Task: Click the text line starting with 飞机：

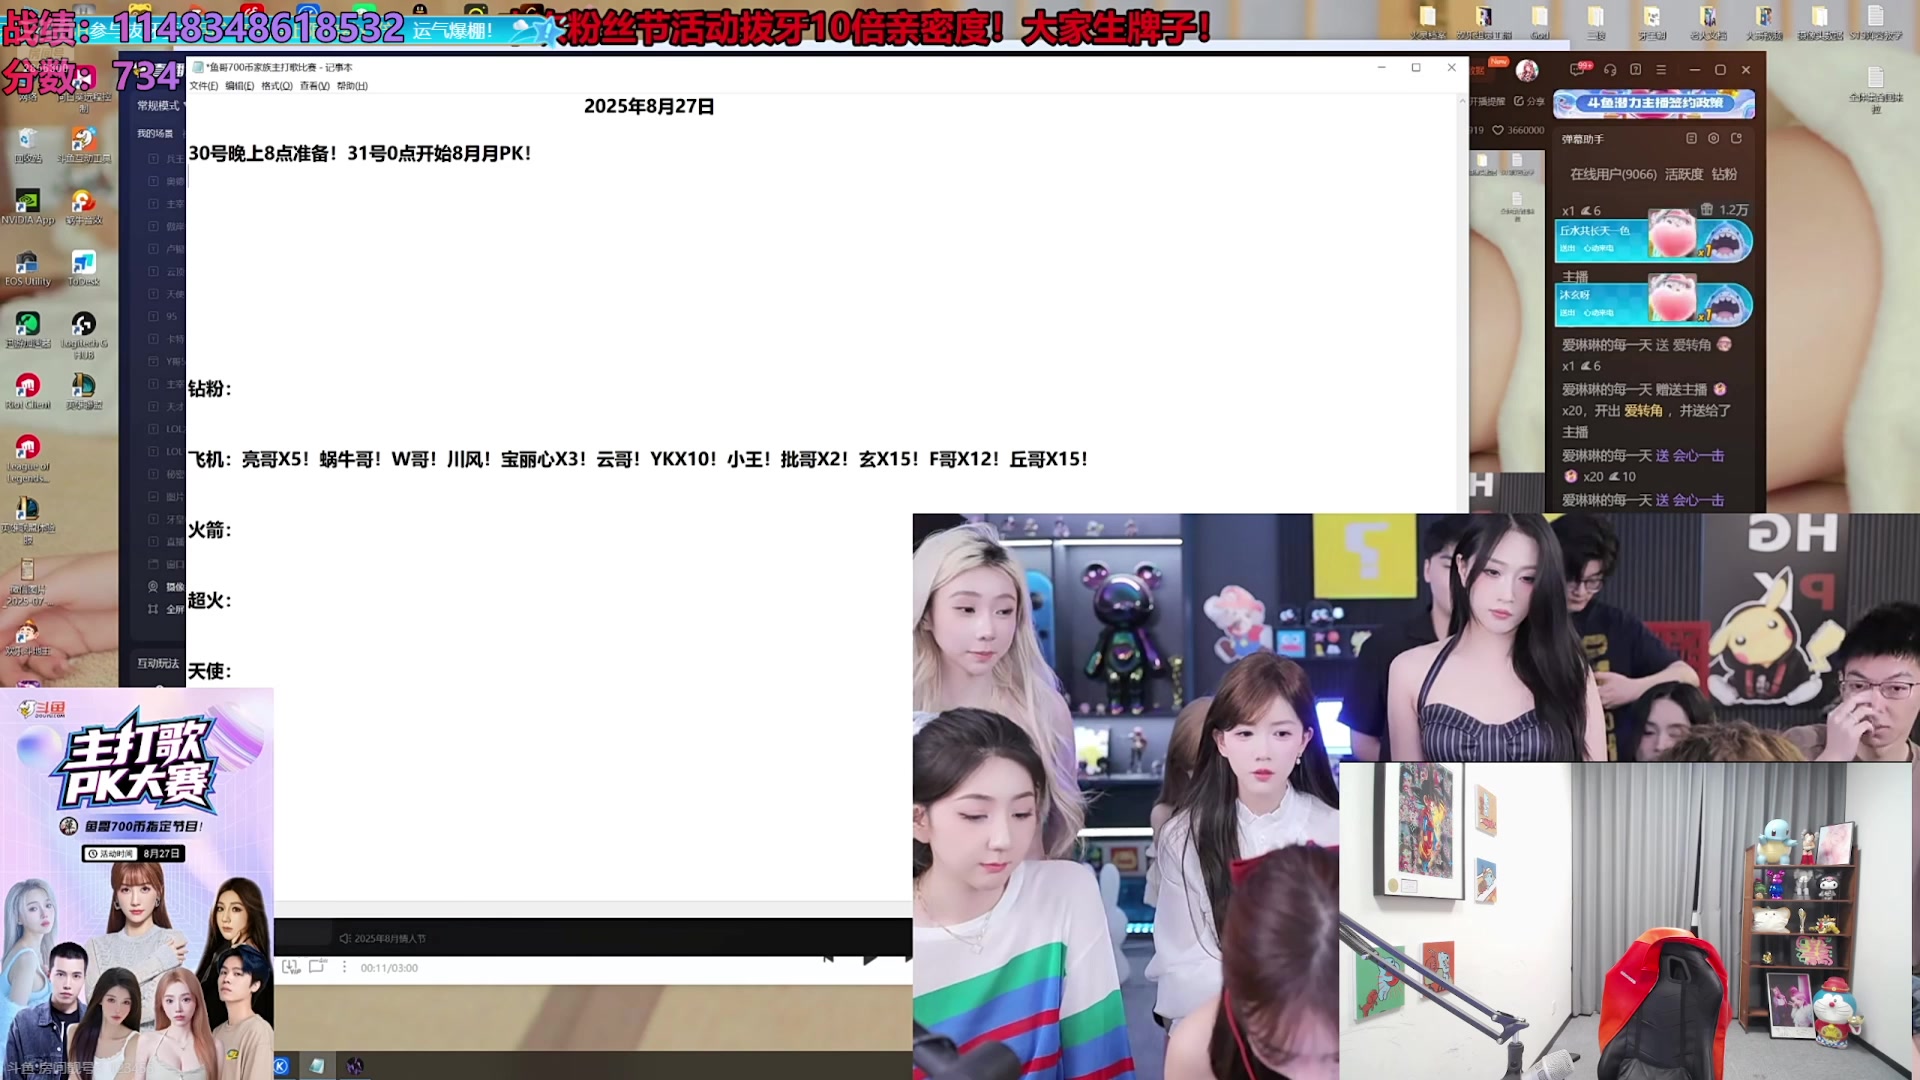Action: (x=638, y=459)
